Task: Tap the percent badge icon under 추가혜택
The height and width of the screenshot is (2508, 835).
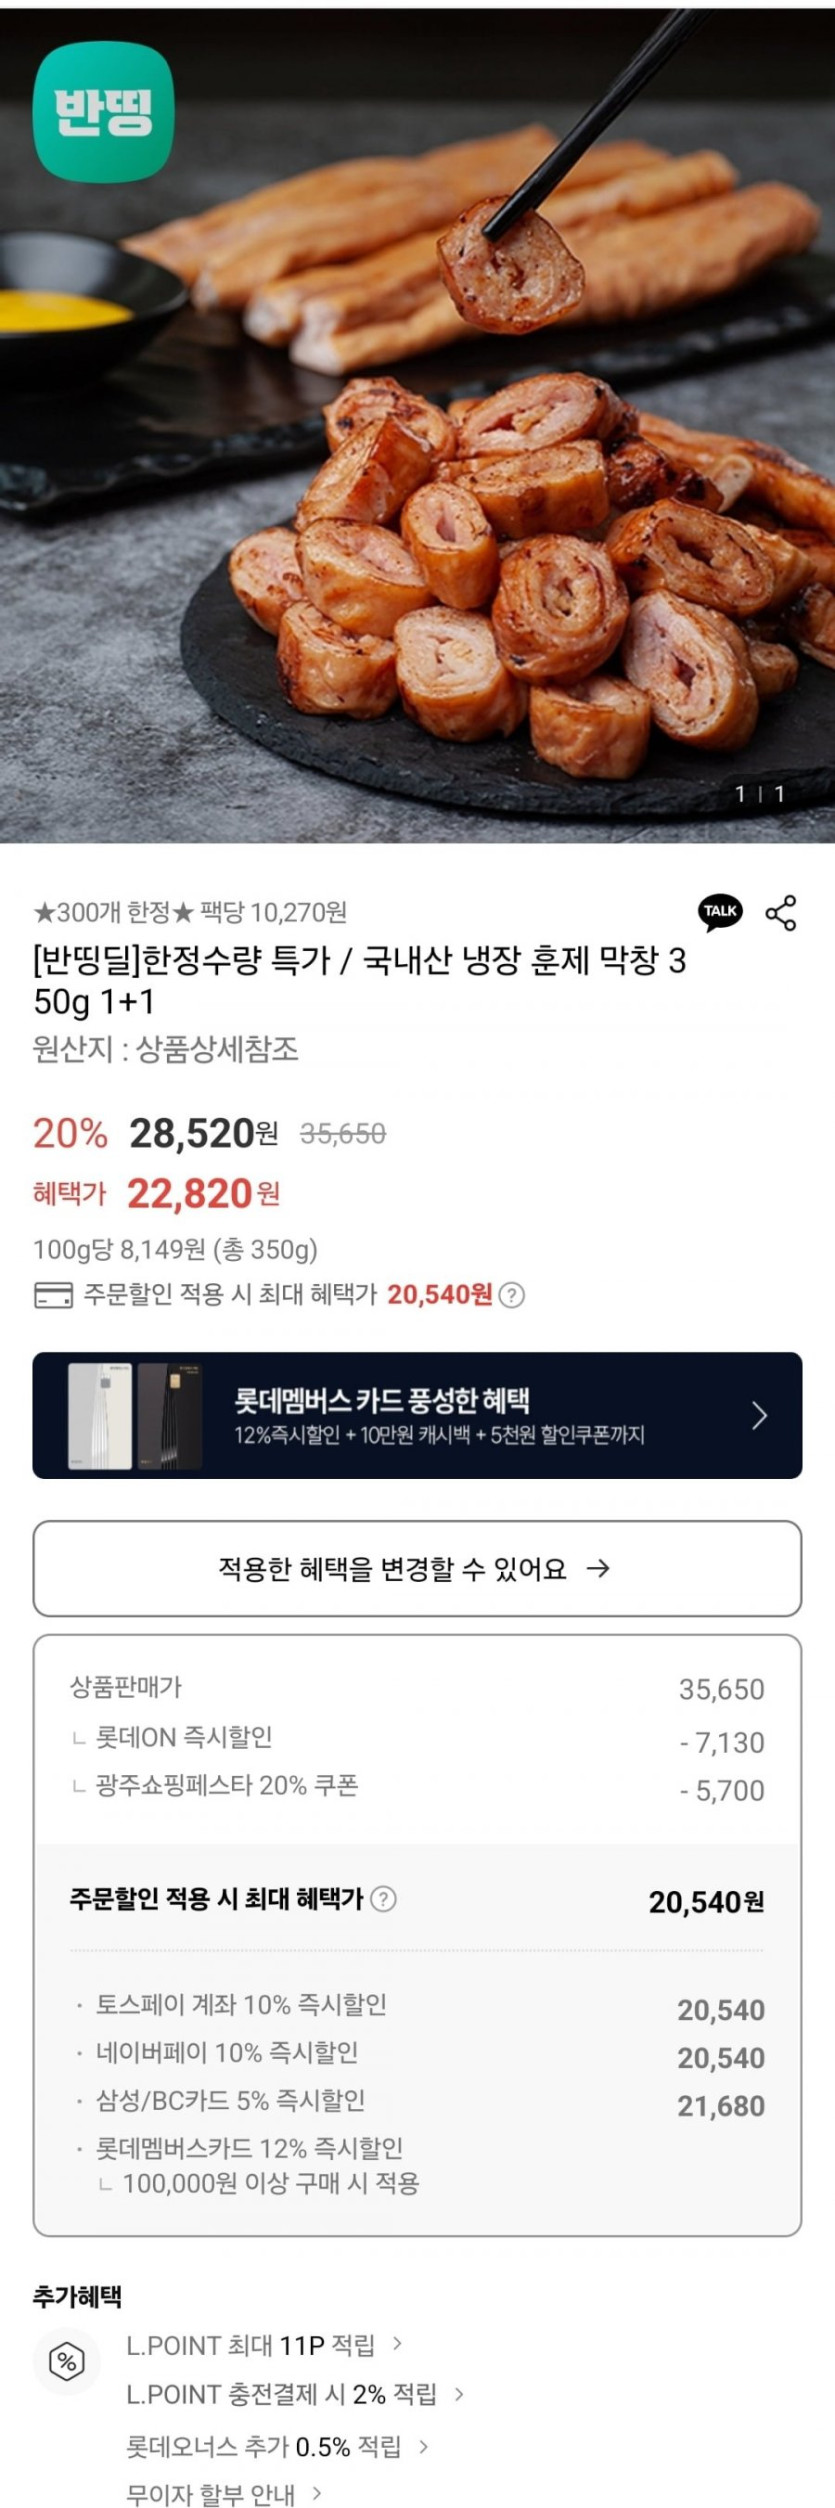Action: click(67, 2362)
